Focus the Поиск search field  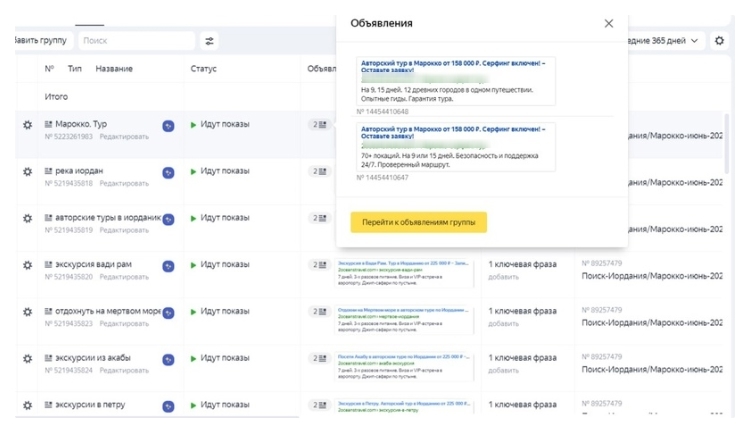(137, 41)
